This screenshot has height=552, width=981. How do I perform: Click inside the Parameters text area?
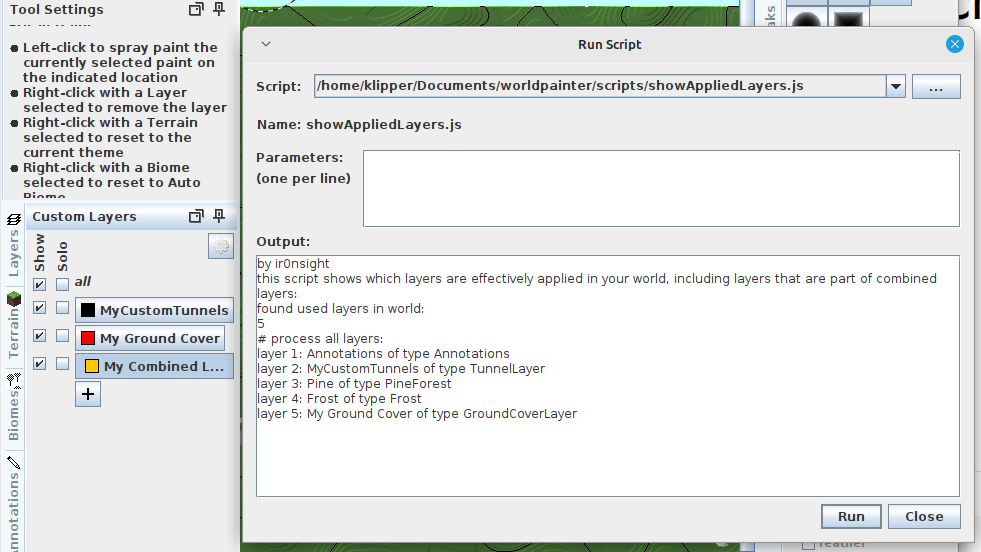pyautogui.click(x=660, y=189)
